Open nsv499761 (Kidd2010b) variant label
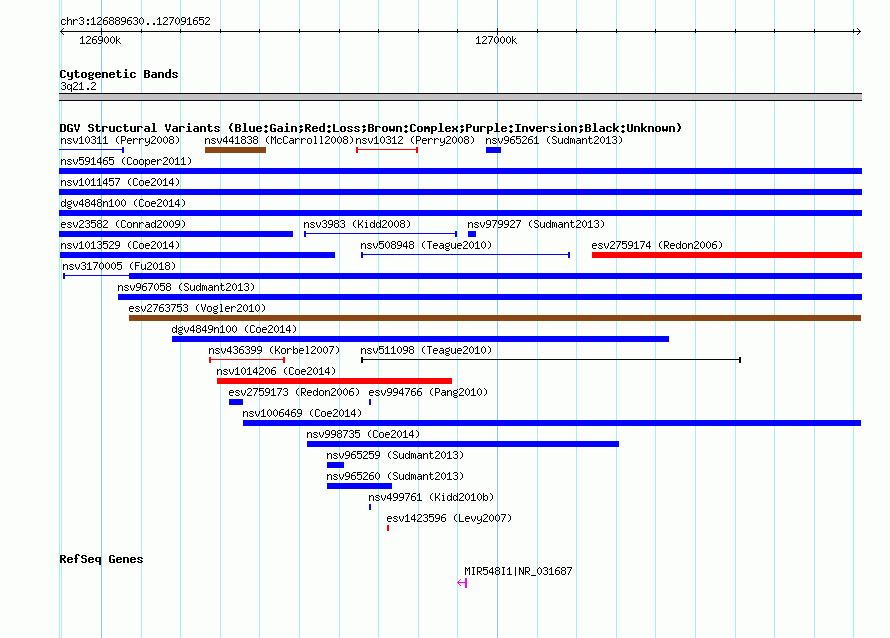The height and width of the screenshot is (638, 890). [431, 497]
